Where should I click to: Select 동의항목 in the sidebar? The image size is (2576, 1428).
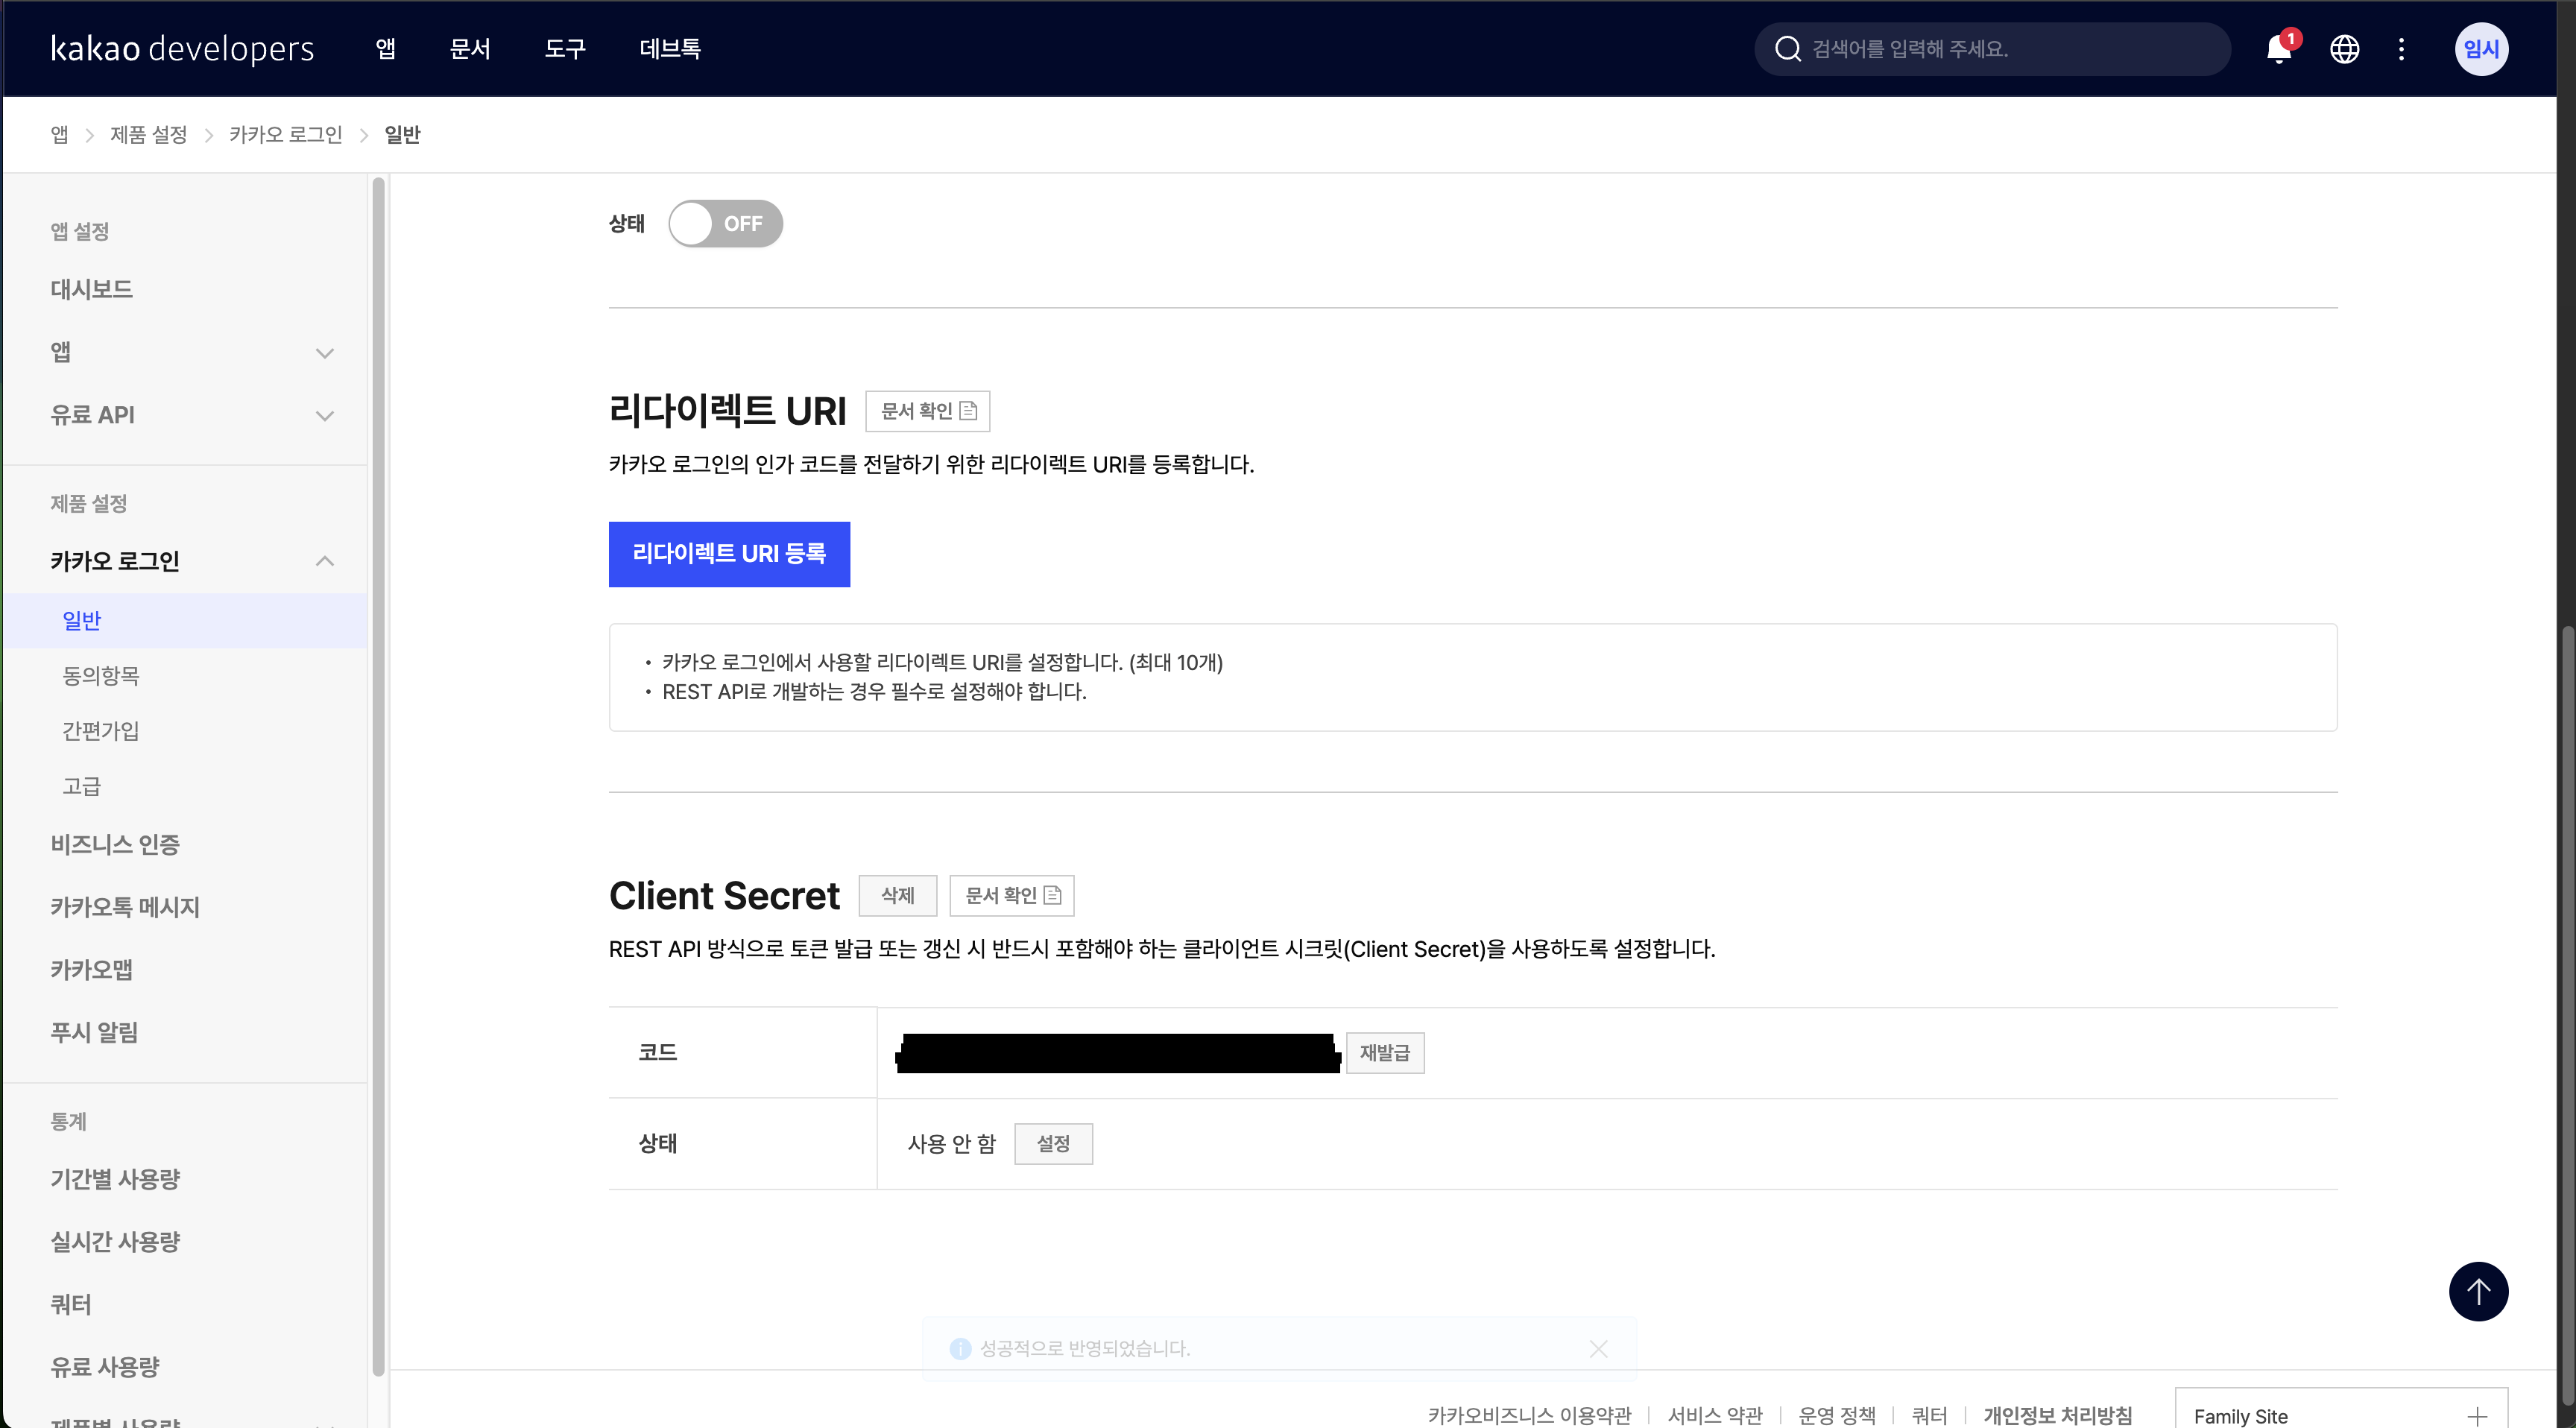101,676
